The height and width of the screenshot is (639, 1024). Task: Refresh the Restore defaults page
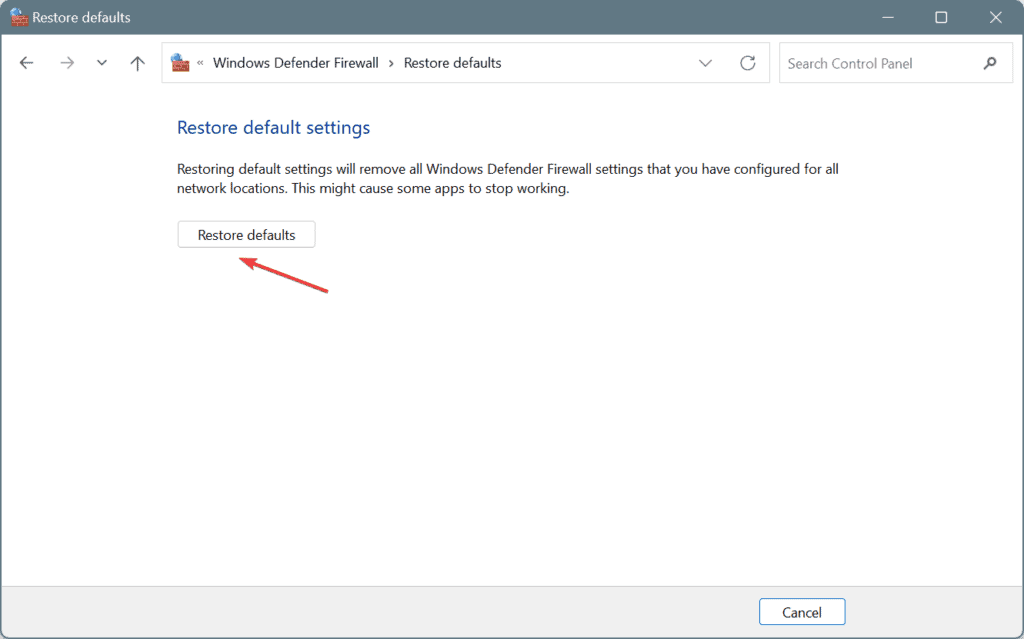748,63
